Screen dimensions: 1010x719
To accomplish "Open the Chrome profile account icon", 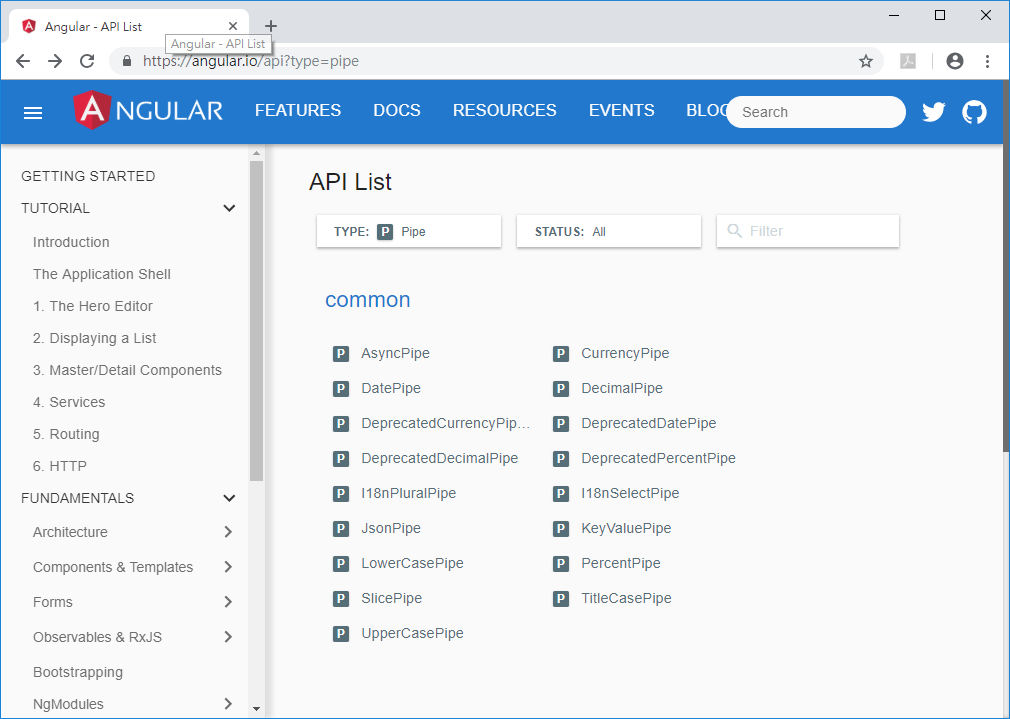I will pyautogui.click(x=955, y=61).
